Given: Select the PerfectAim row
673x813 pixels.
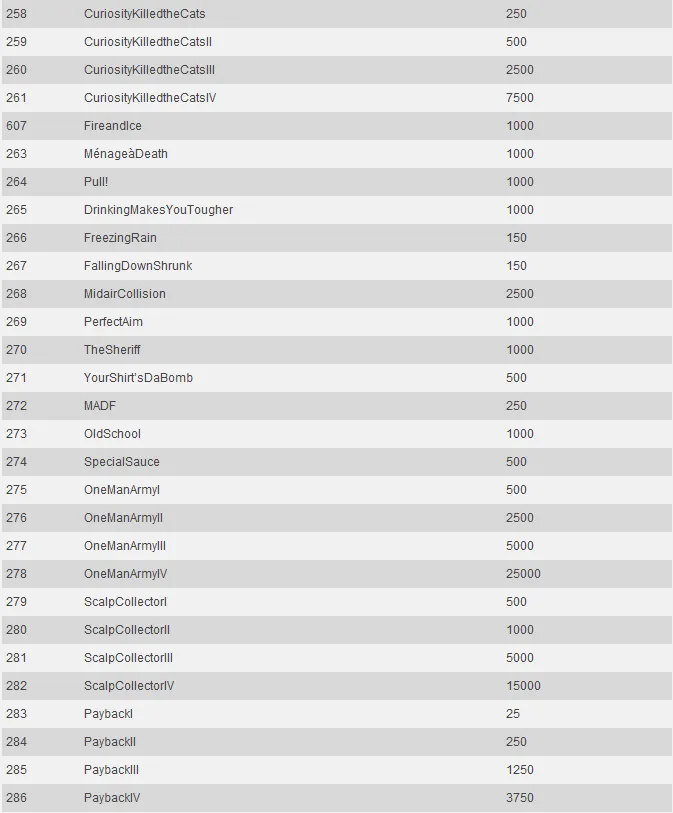Looking at the screenshot, I should (113, 322).
